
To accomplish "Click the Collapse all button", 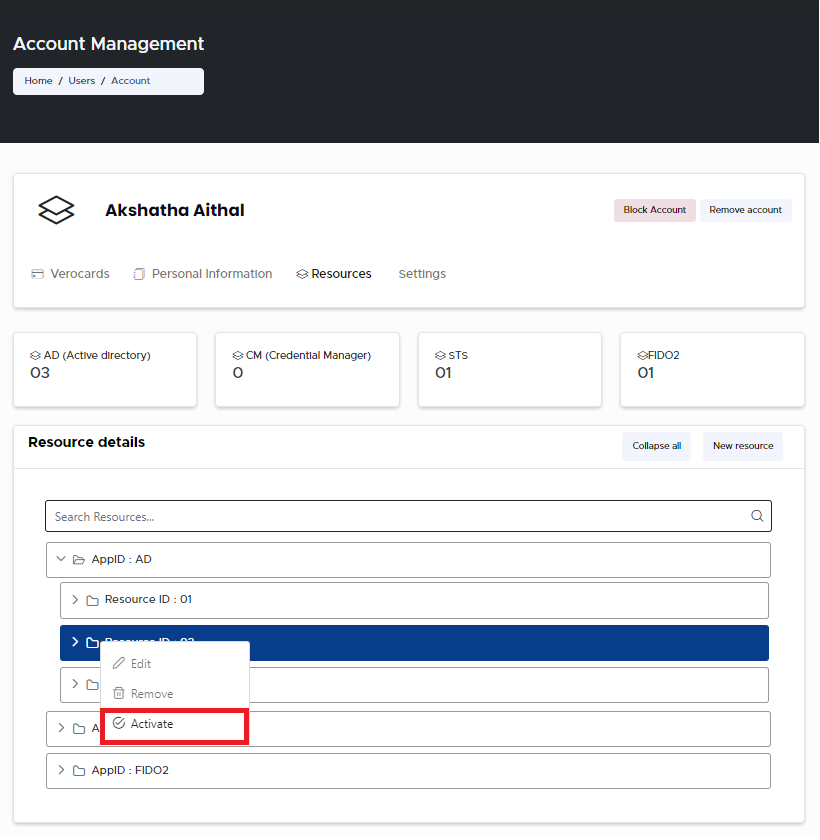I will [x=656, y=446].
